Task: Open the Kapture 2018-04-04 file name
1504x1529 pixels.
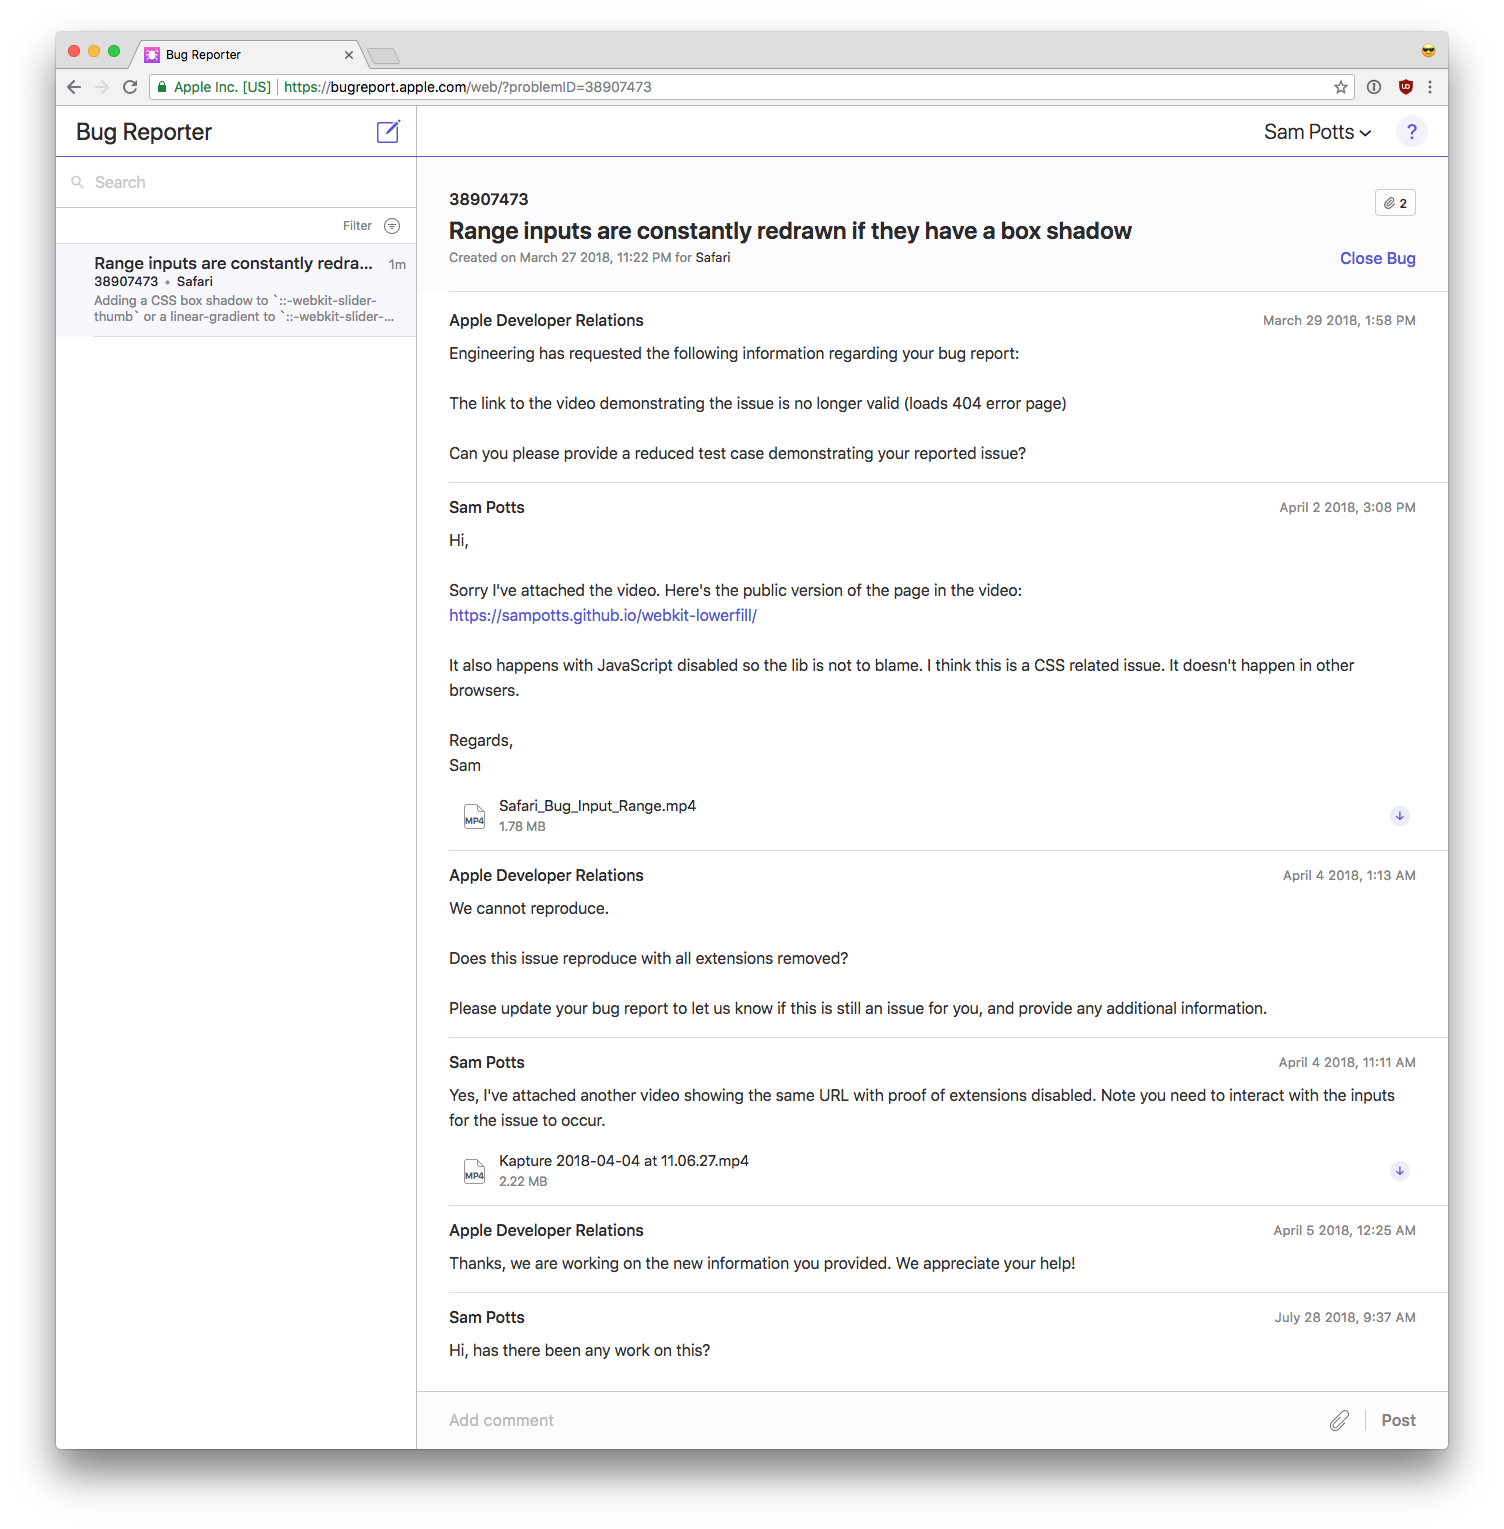Action: [x=624, y=1161]
